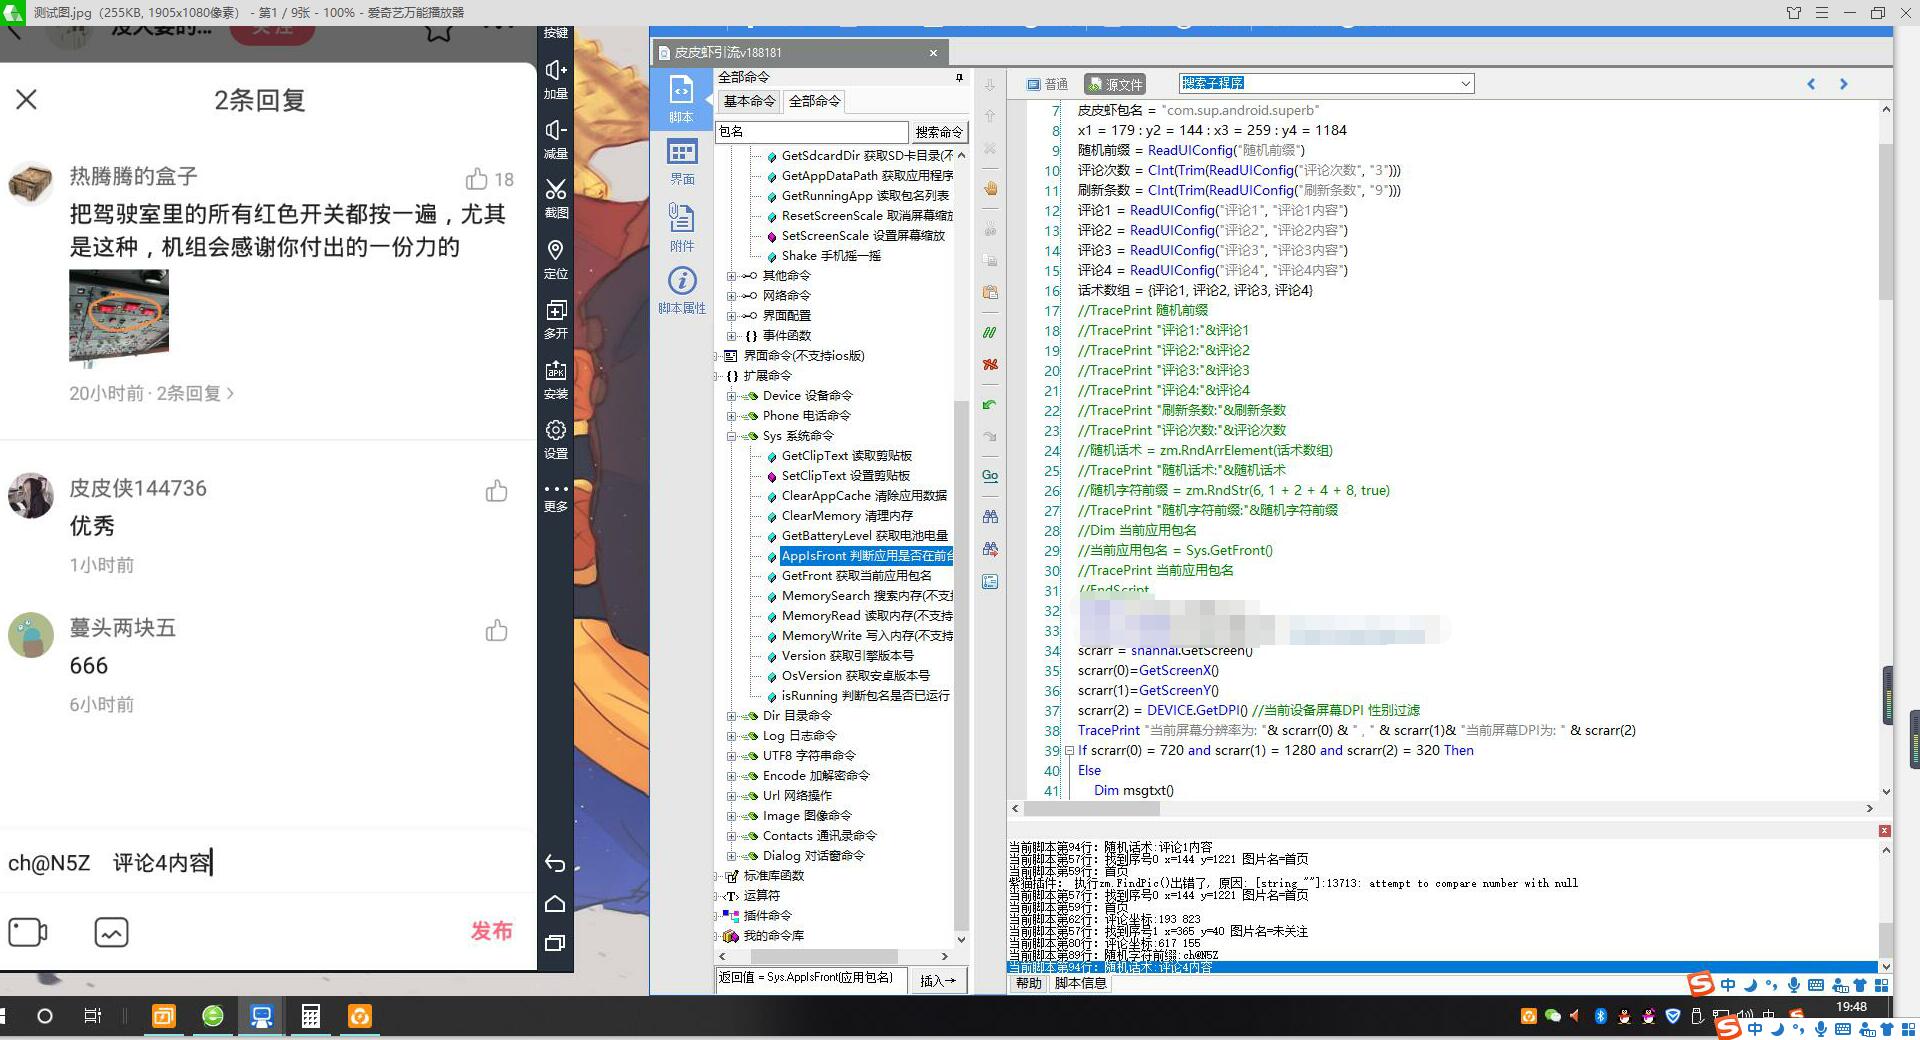Open the 附件 attachments icon

click(x=682, y=218)
